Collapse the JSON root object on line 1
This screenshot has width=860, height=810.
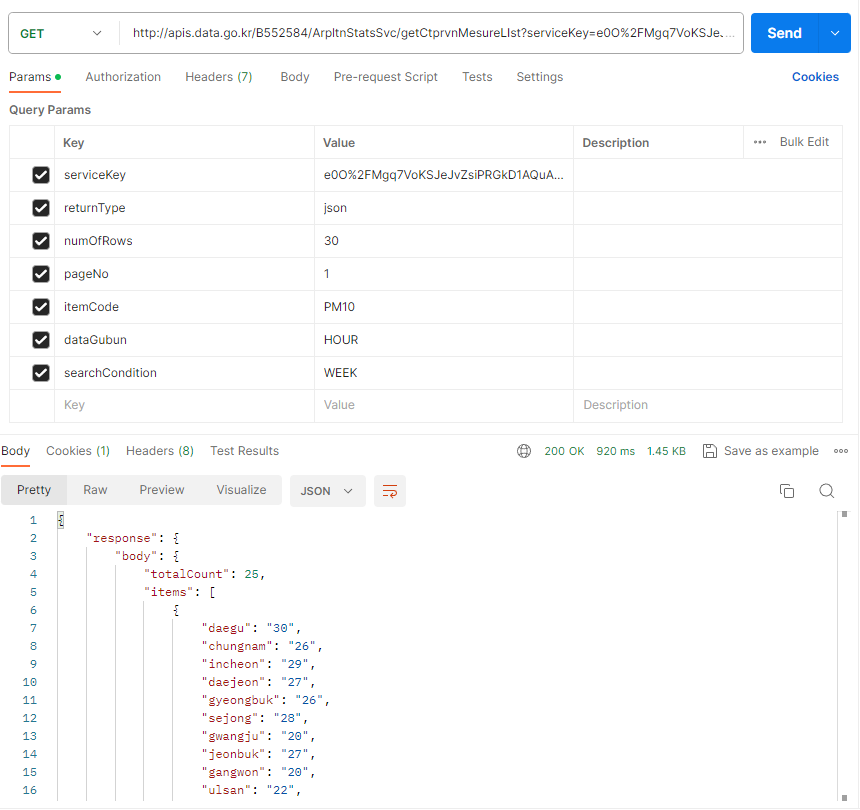pos(61,520)
